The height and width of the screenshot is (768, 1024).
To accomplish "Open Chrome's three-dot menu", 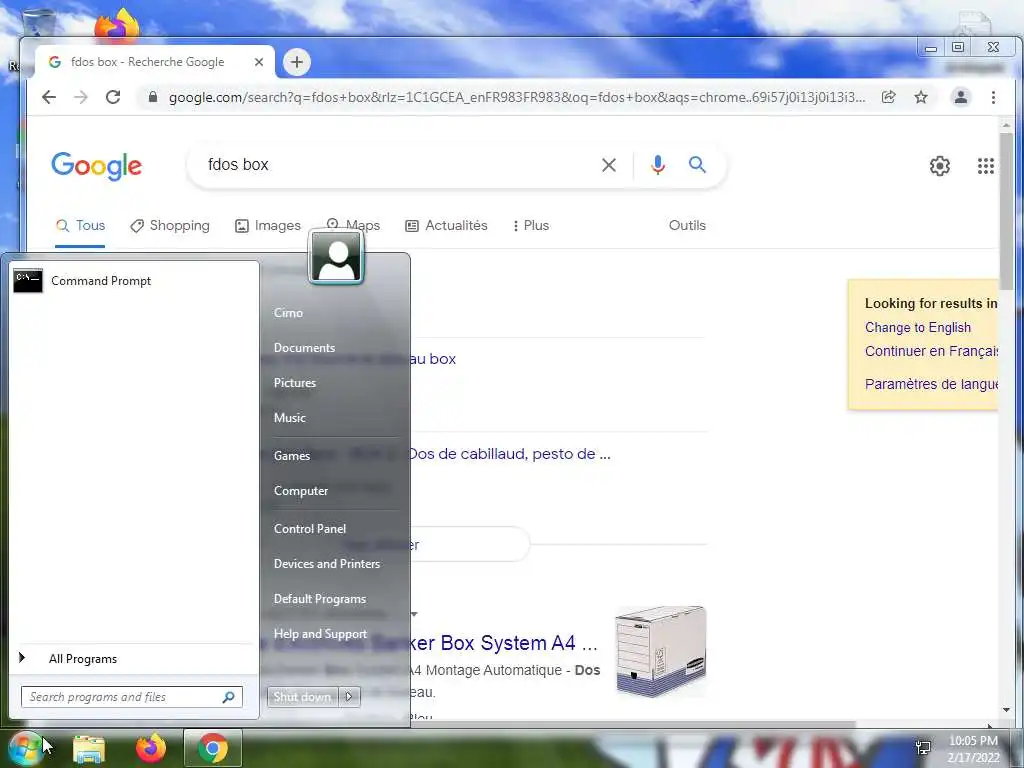I will [x=993, y=97].
